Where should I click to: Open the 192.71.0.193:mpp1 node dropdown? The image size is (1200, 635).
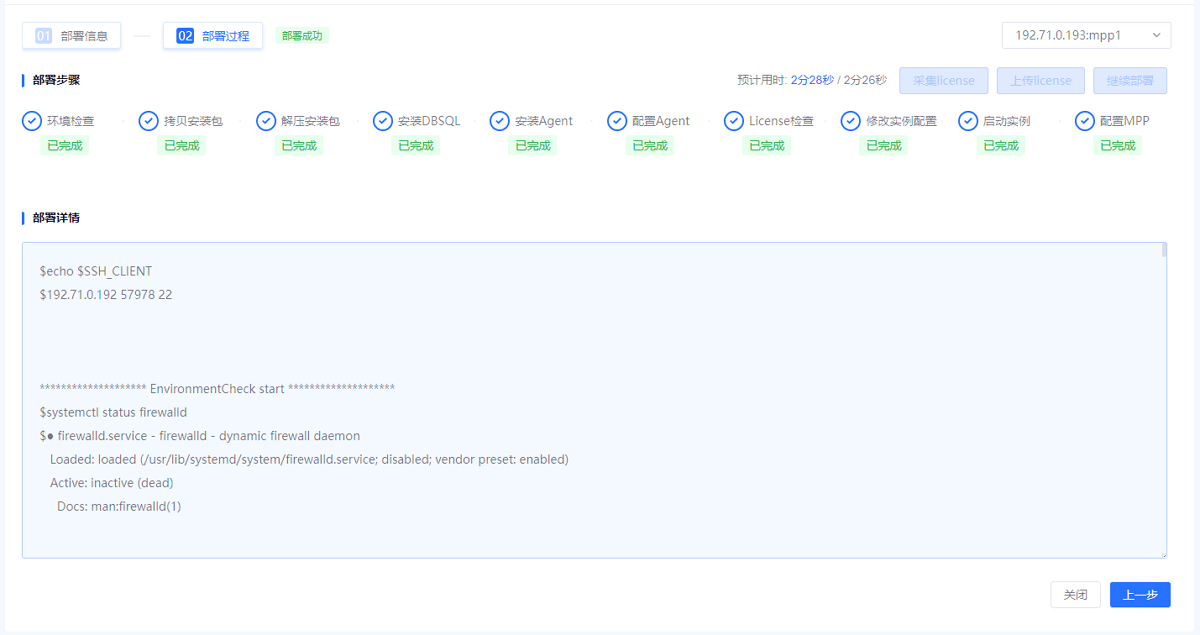tap(1086, 35)
